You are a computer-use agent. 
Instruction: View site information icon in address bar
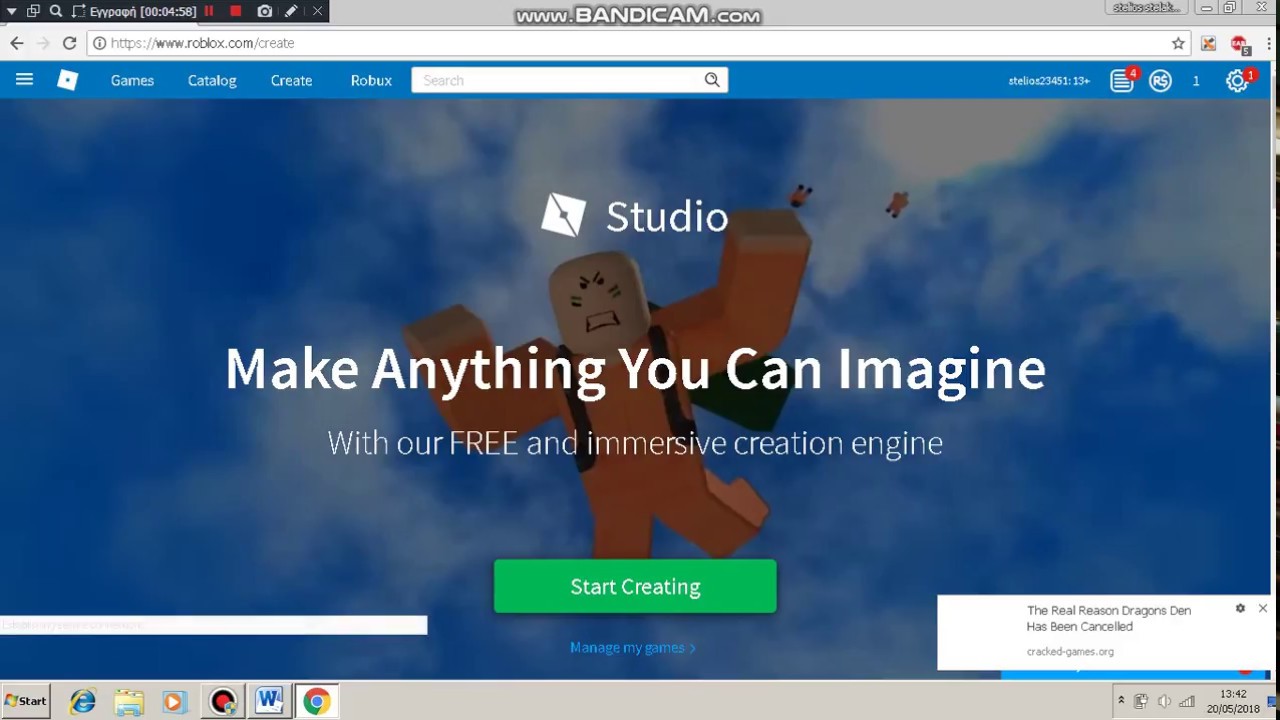pos(99,43)
